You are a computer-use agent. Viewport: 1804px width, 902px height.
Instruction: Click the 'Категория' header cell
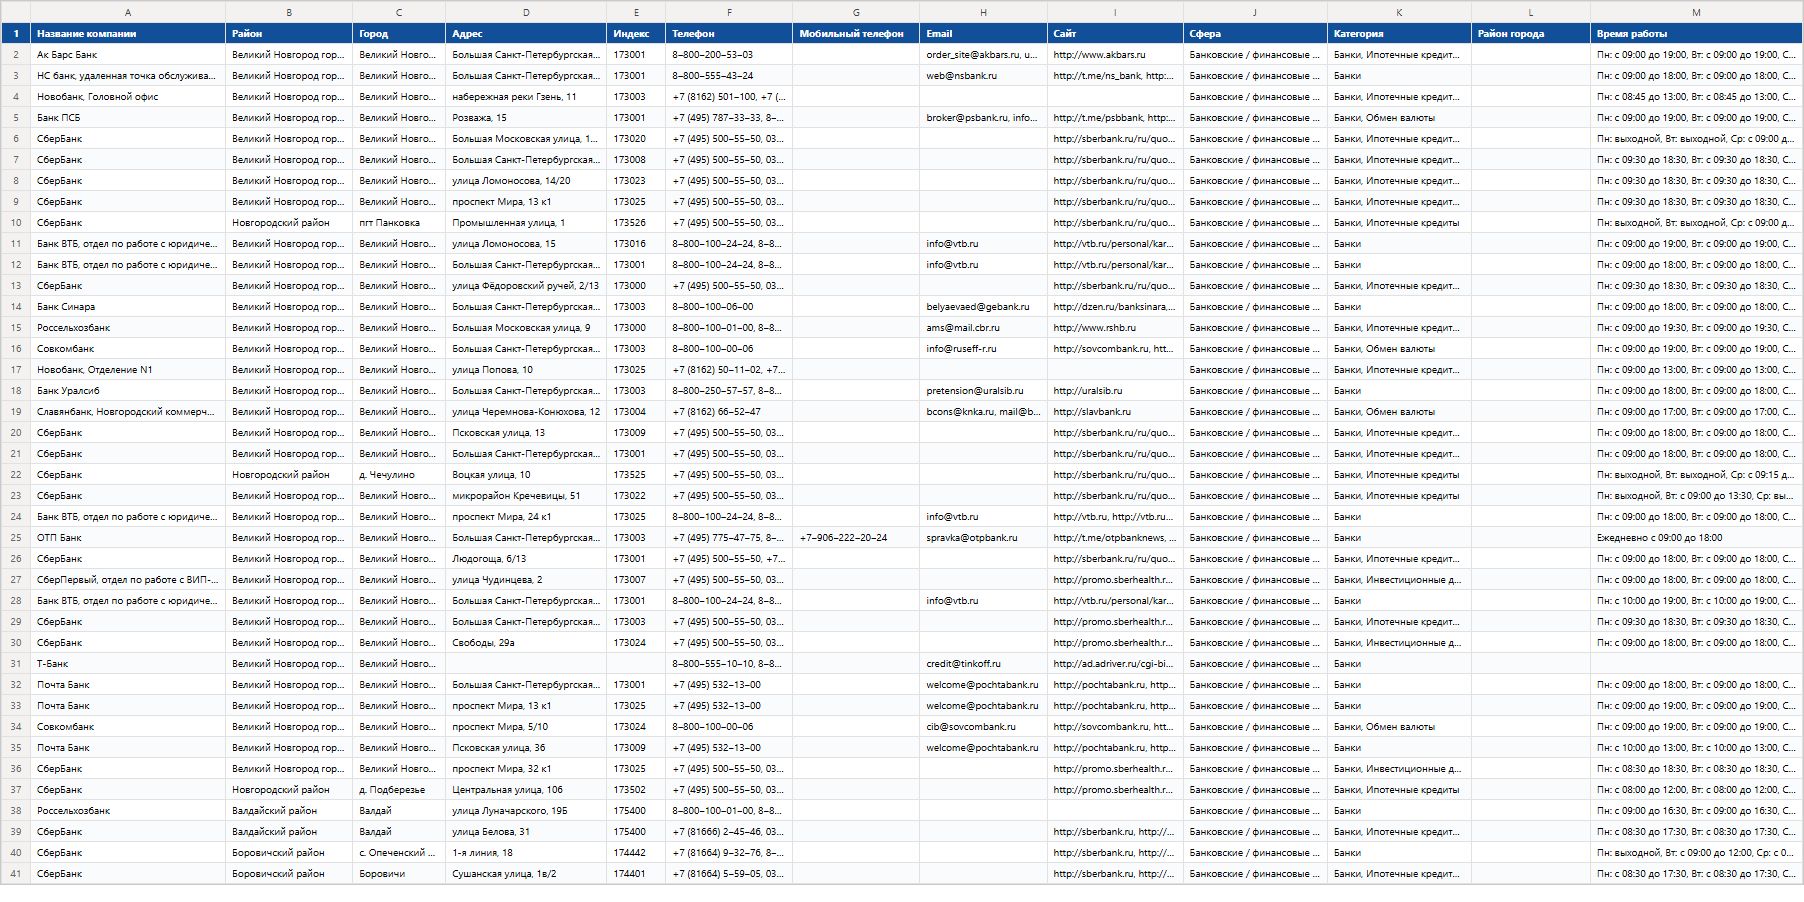click(1399, 33)
